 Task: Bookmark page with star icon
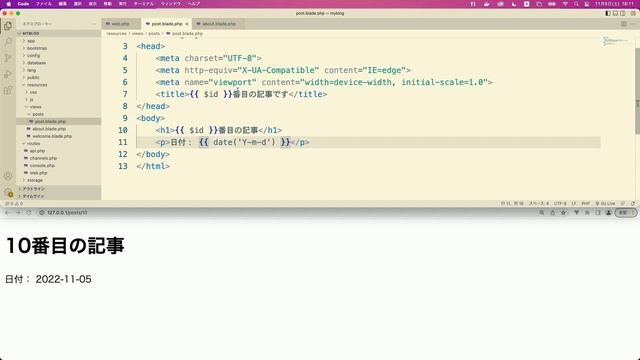coord(564,213)
